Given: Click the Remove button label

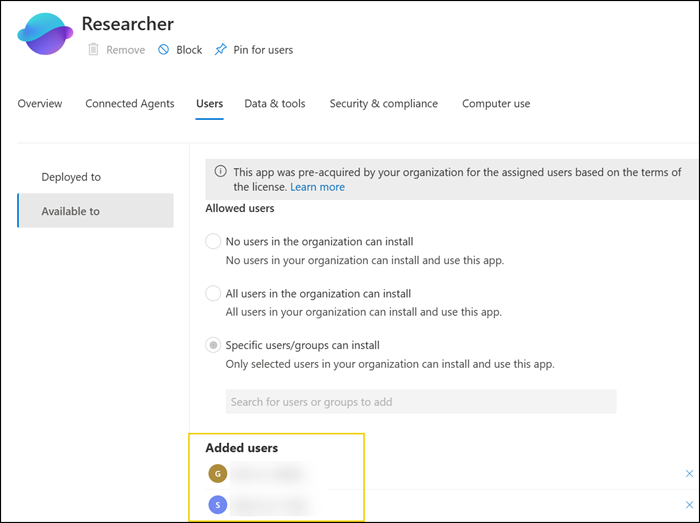Looking at the screenshot, I should pos(125,50).
